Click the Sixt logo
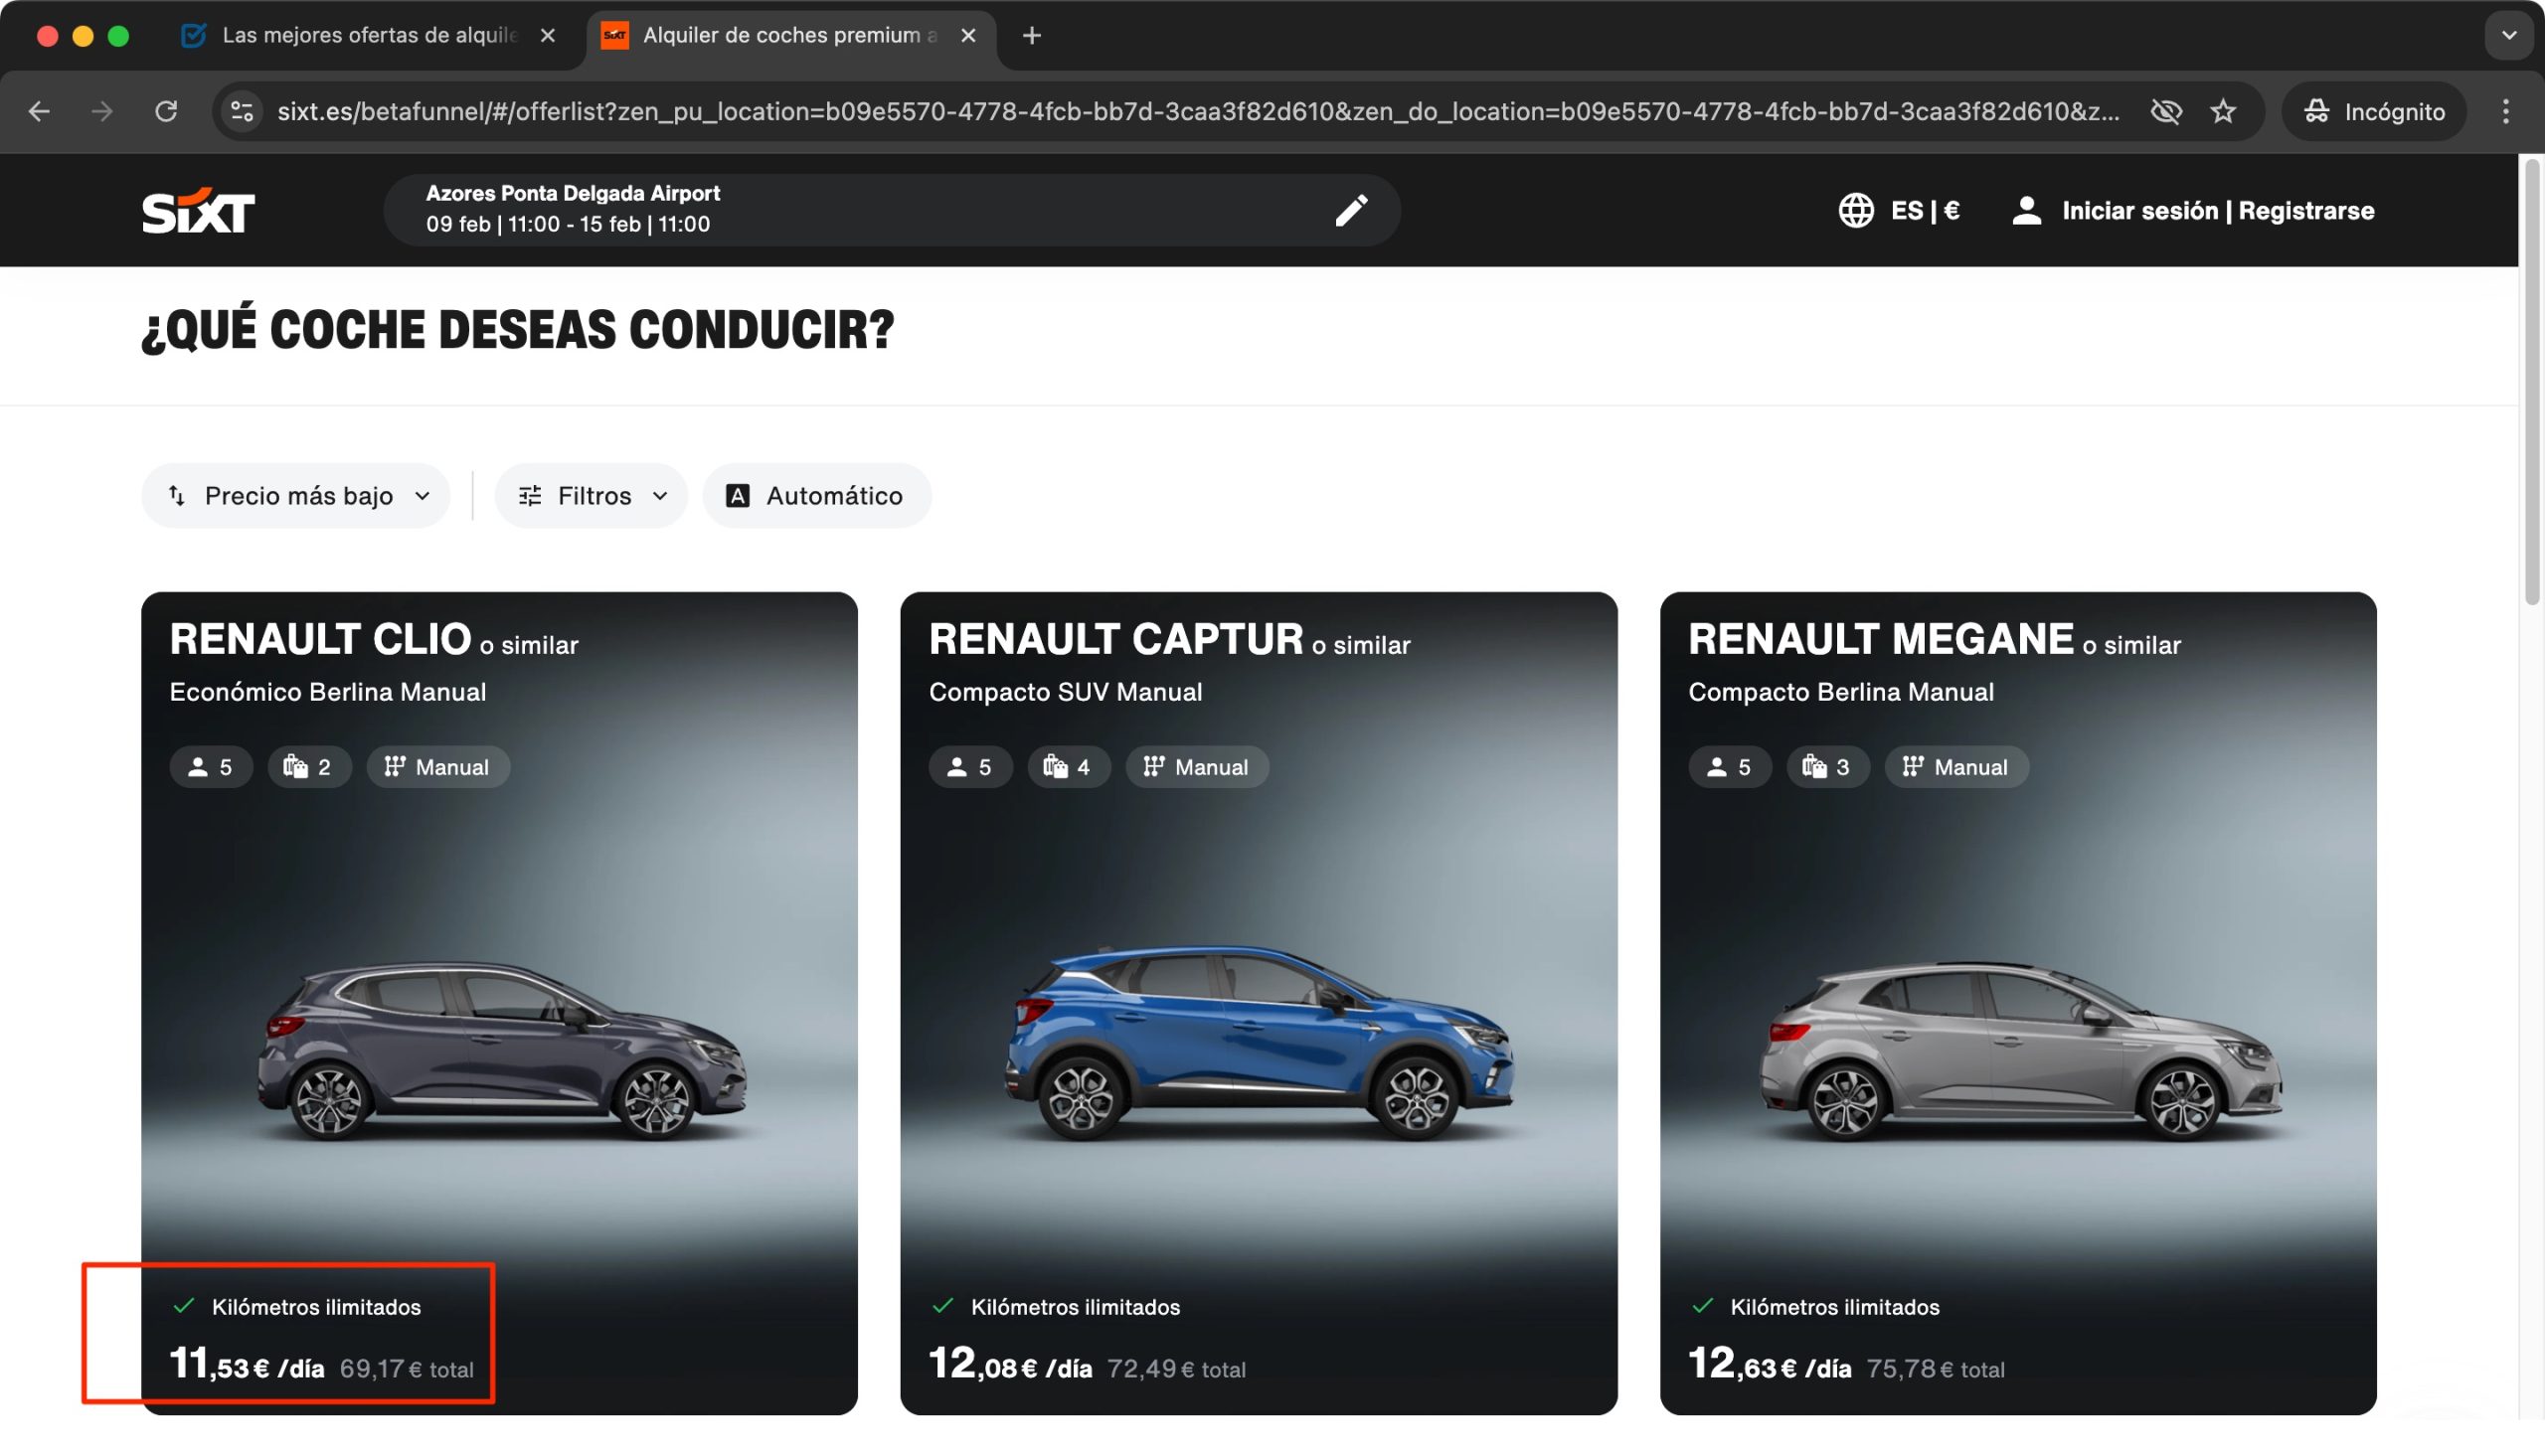Screen dimensions: 2545x1456 [198, 210]
